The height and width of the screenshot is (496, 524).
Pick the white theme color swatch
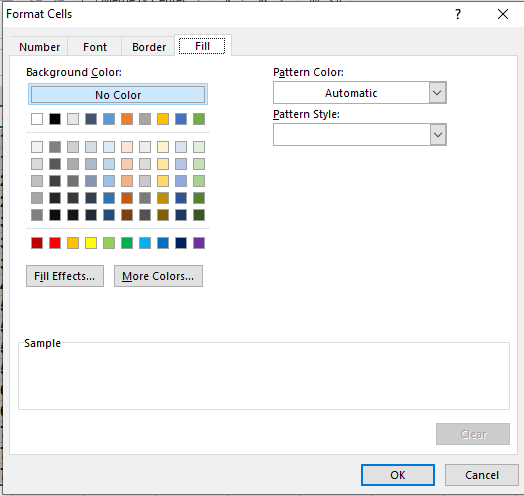pyautogui.click(x=37, y=119)
